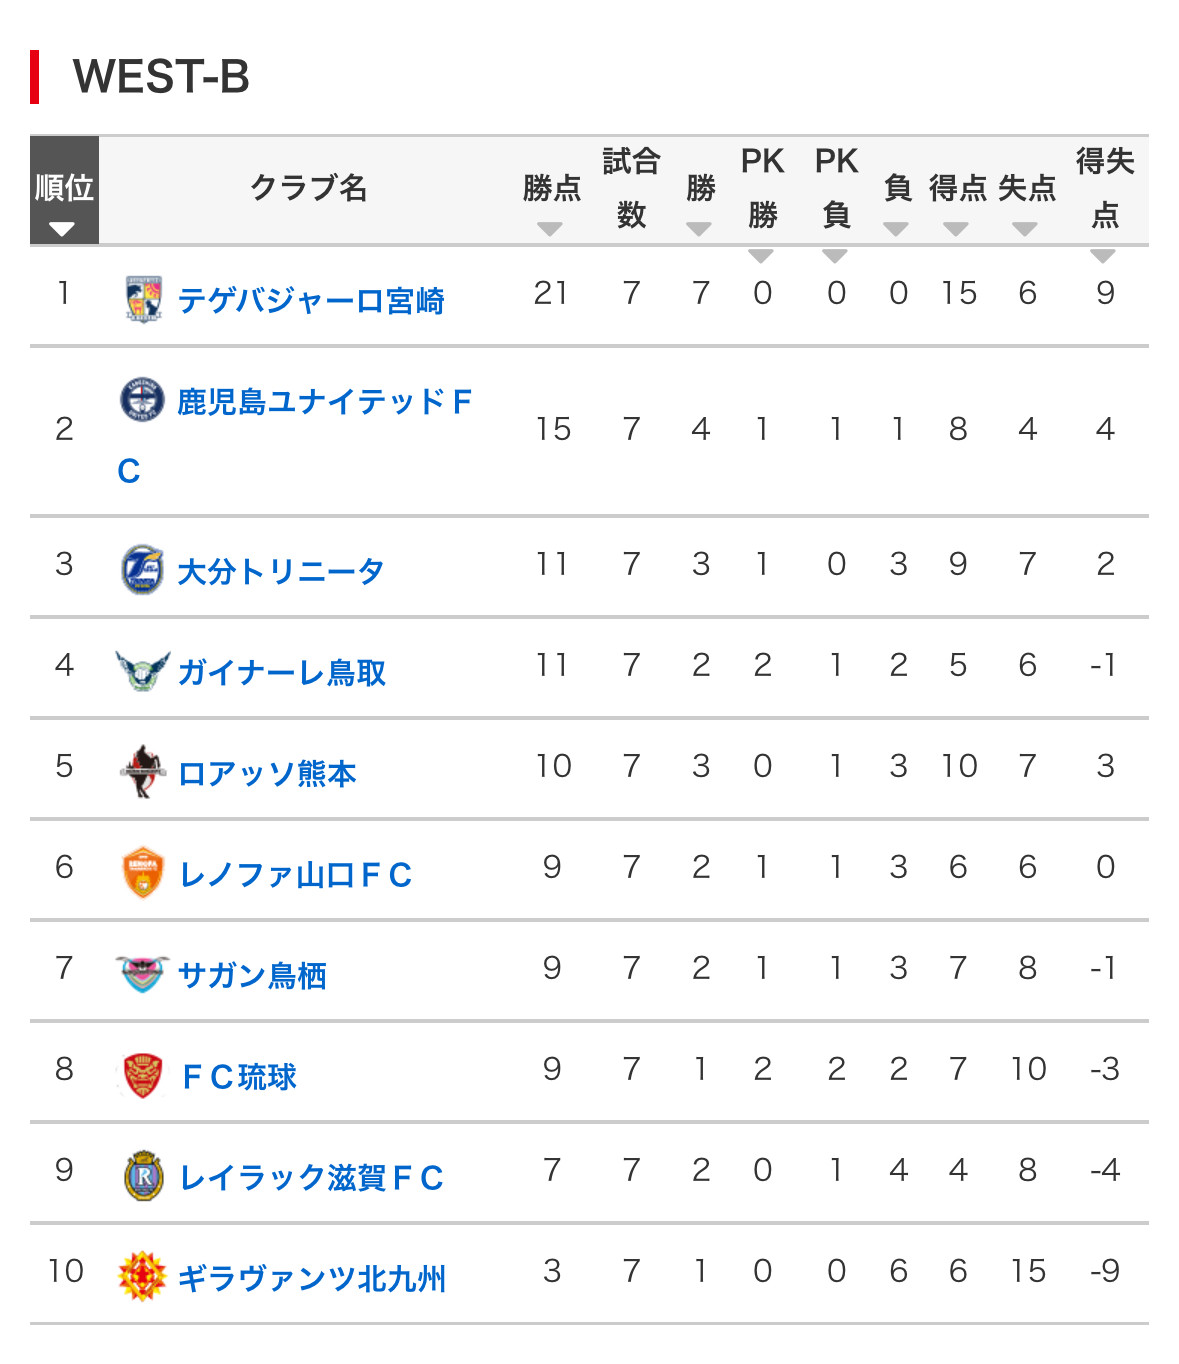Sort by 得失点 goal difference column
The image size is (1179, 1364).
(x=1103, y=256)
